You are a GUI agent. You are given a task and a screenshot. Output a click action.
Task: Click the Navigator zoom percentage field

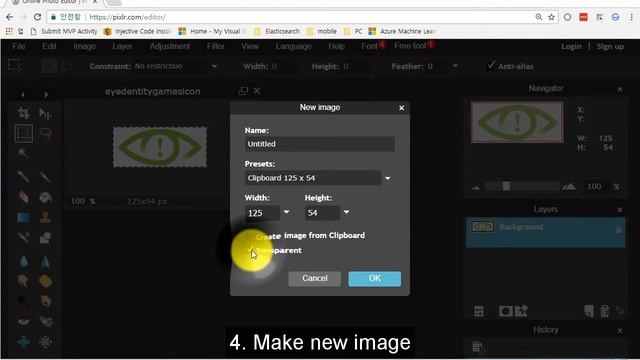[x=596, y=187]
